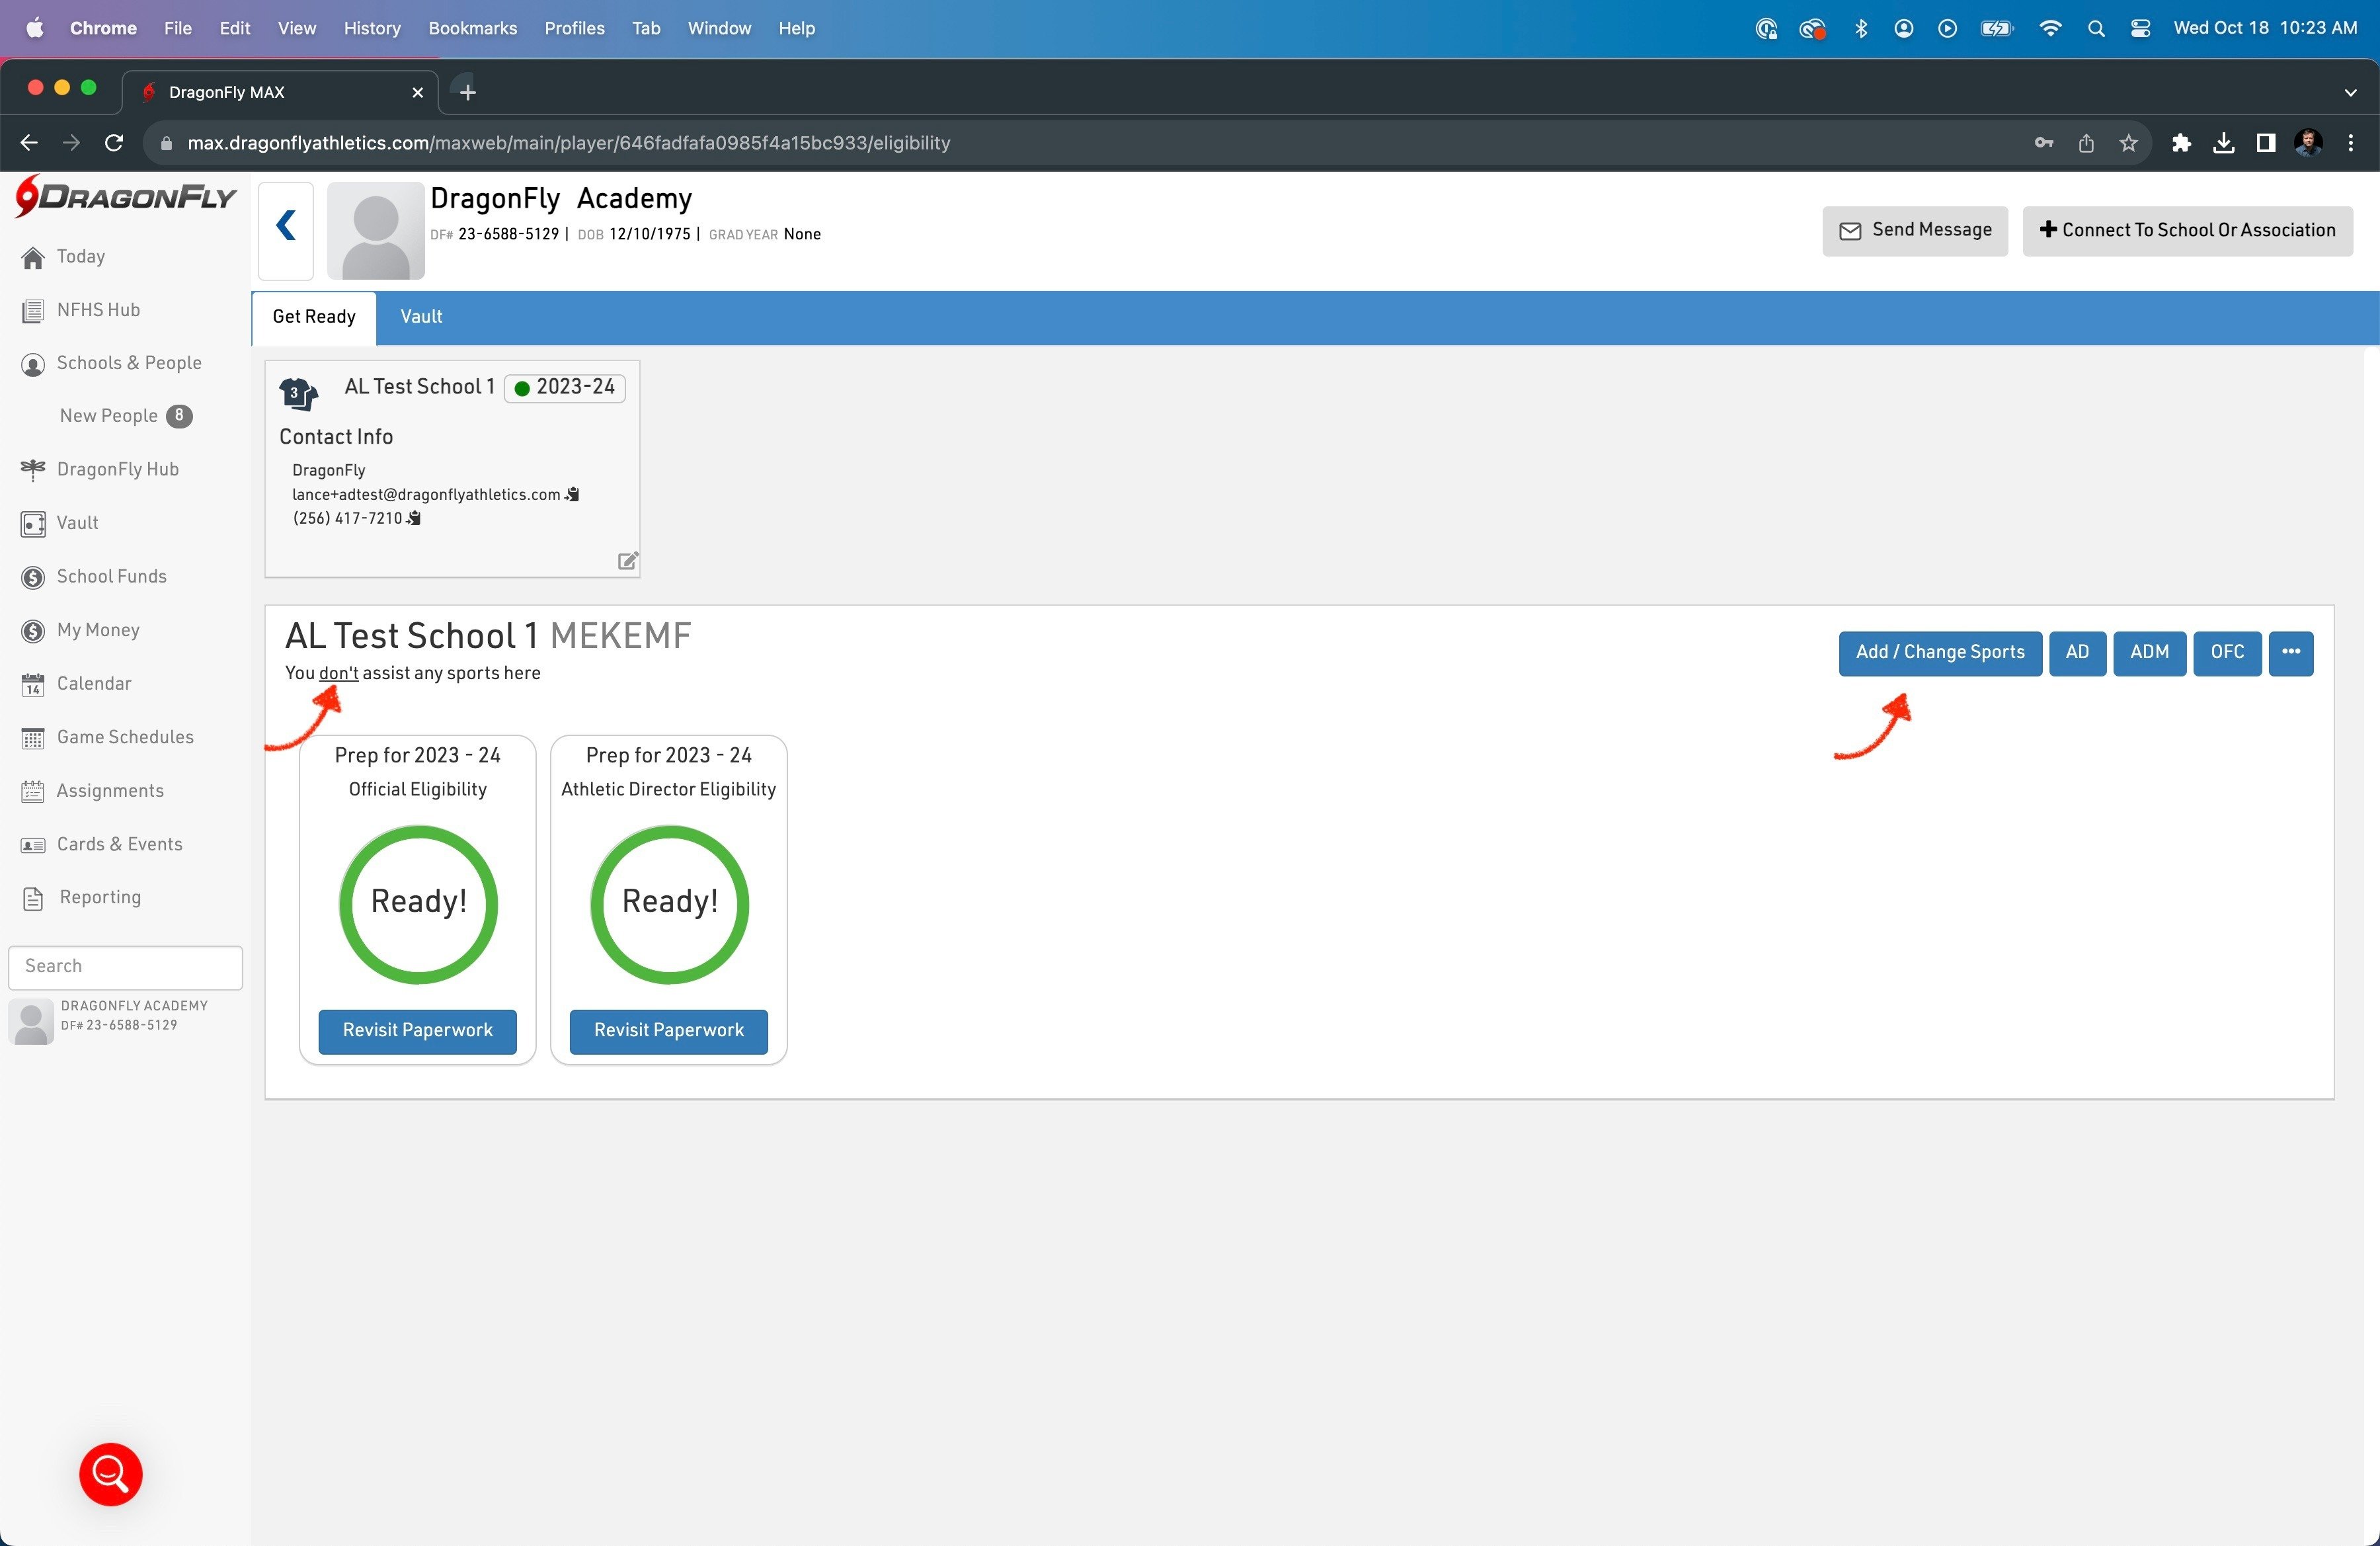2380x1546 pixels.
Task: Open DragonFly Hub from sidebar
Action: point(117,470)
